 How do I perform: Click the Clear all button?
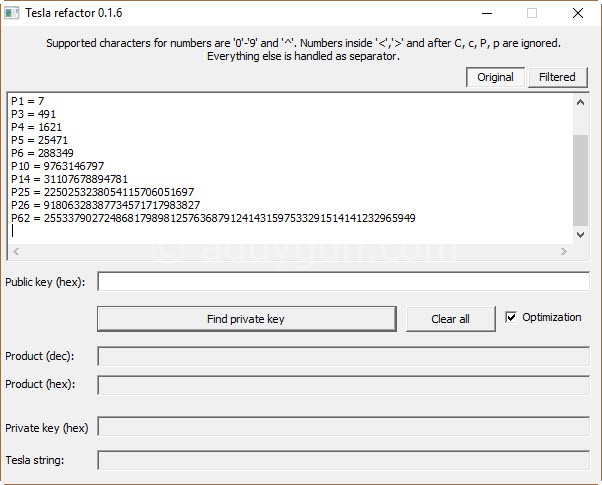[x=450, y=319]
